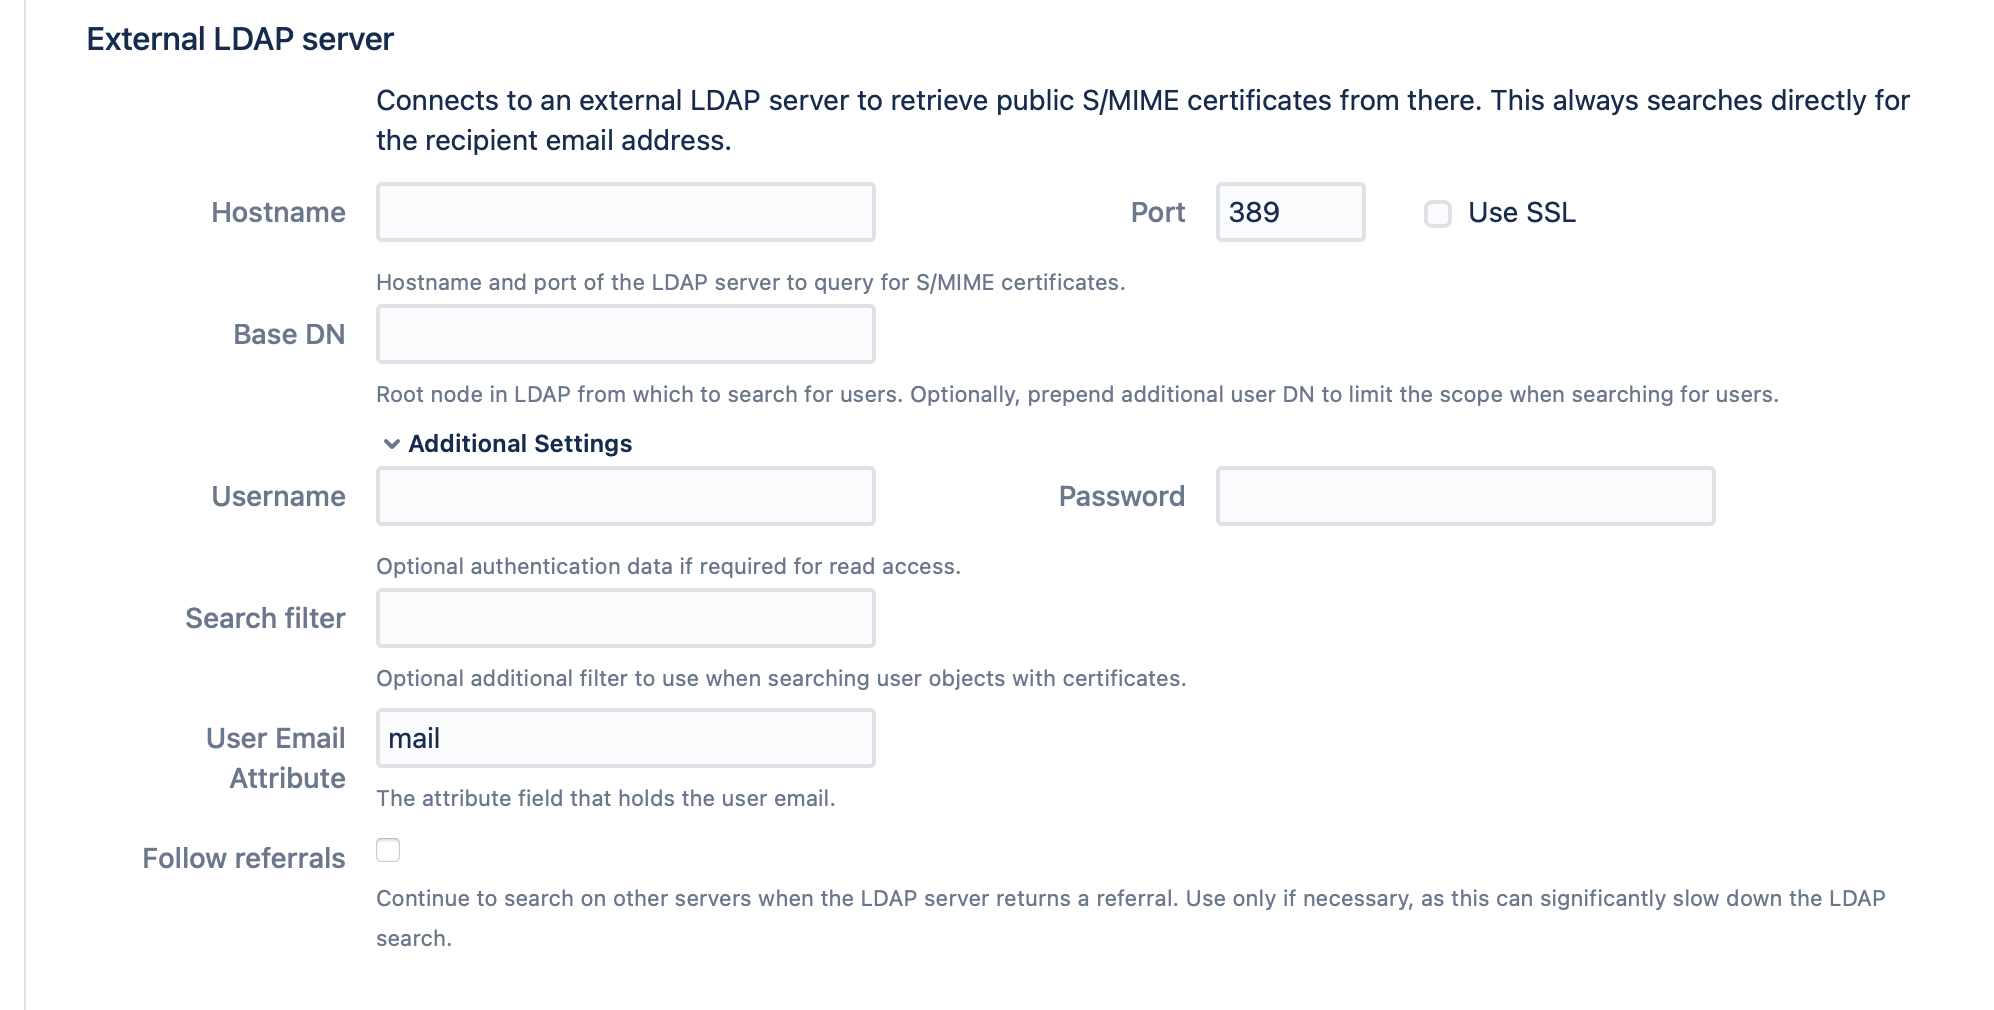Collapse Additional Settings using the chevron
The height and width of the screenshot is (1010, 1994).
(392, 444)
